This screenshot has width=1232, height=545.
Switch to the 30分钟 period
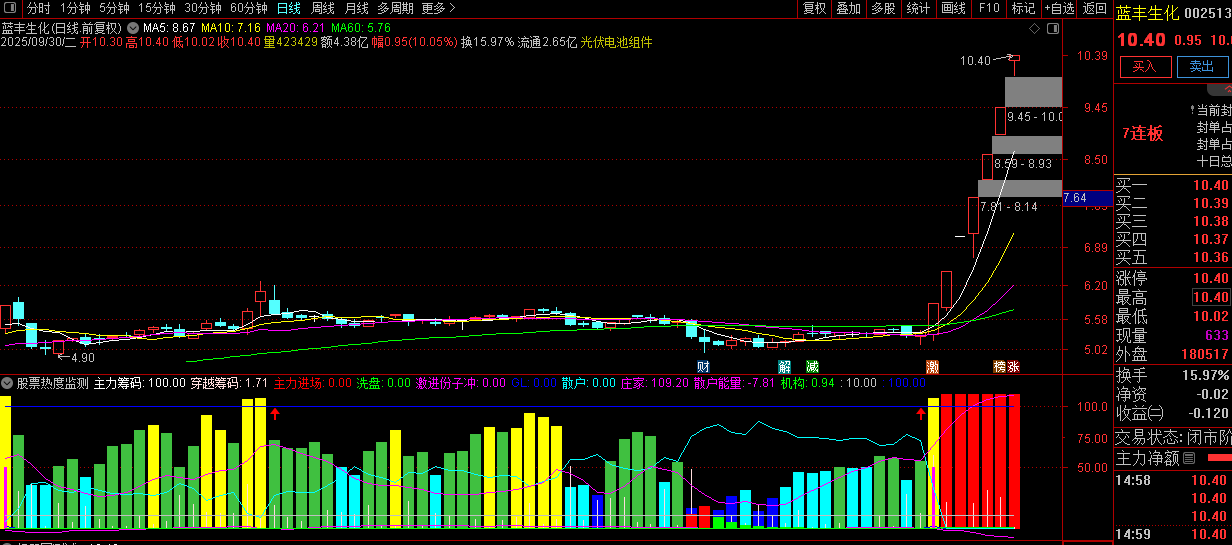tap(202, 8)
